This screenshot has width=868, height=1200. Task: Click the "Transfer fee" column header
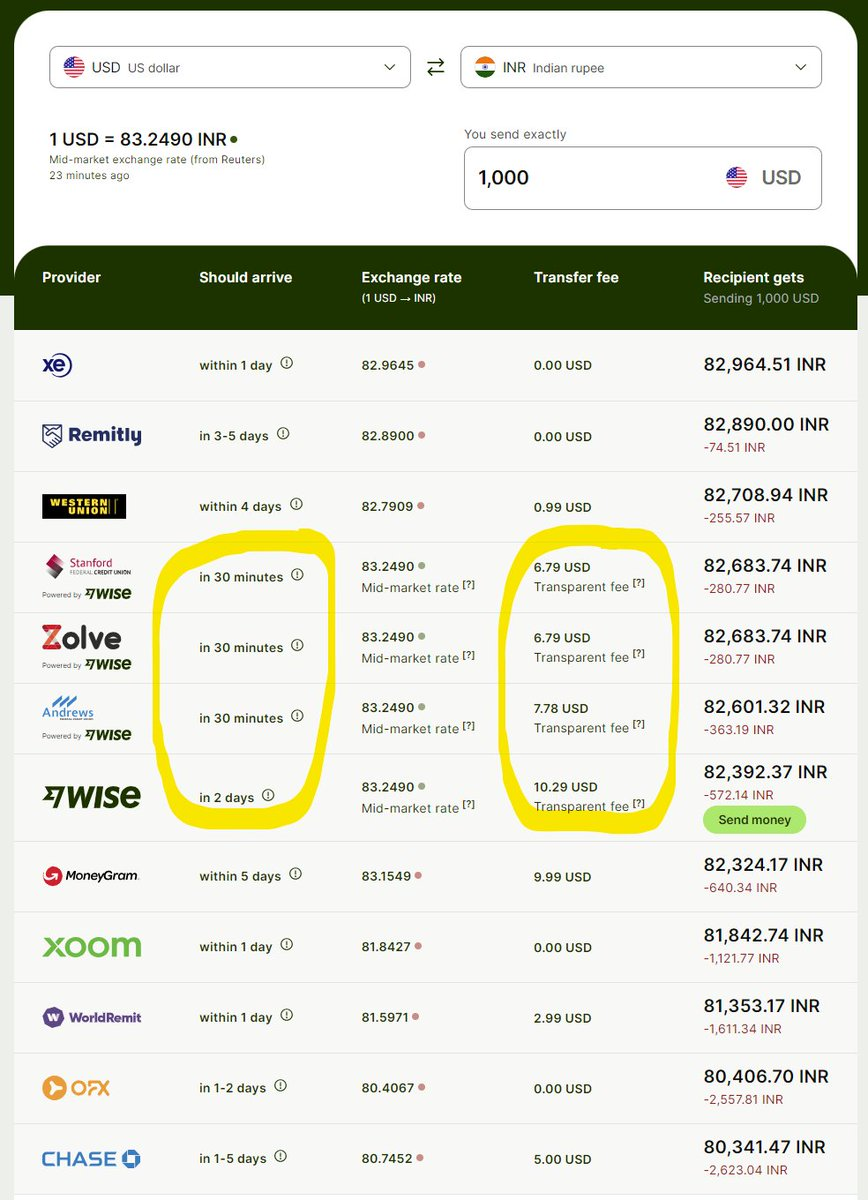click(x=576, y=277)
